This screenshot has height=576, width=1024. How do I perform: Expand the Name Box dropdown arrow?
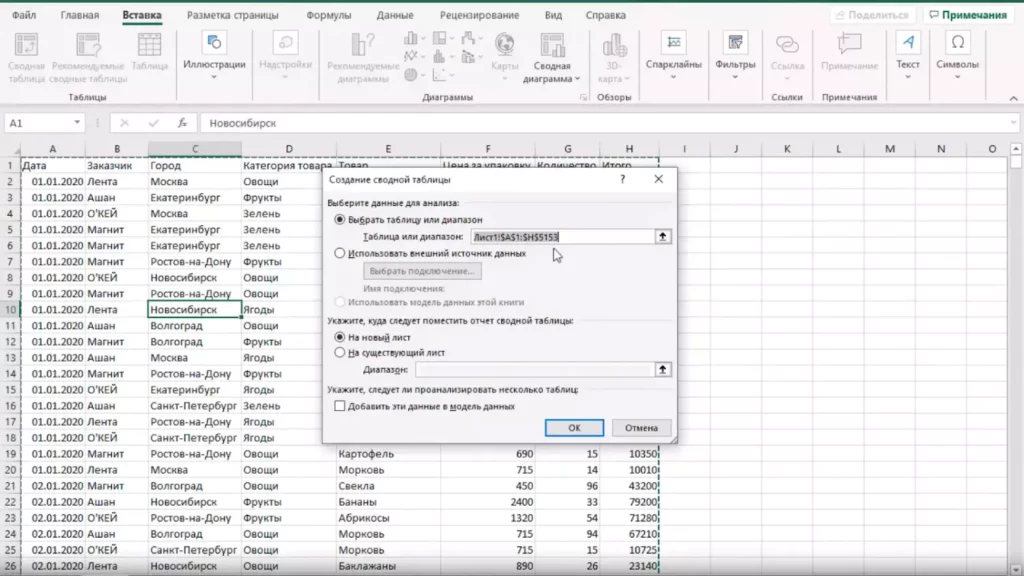pos(77,123)
